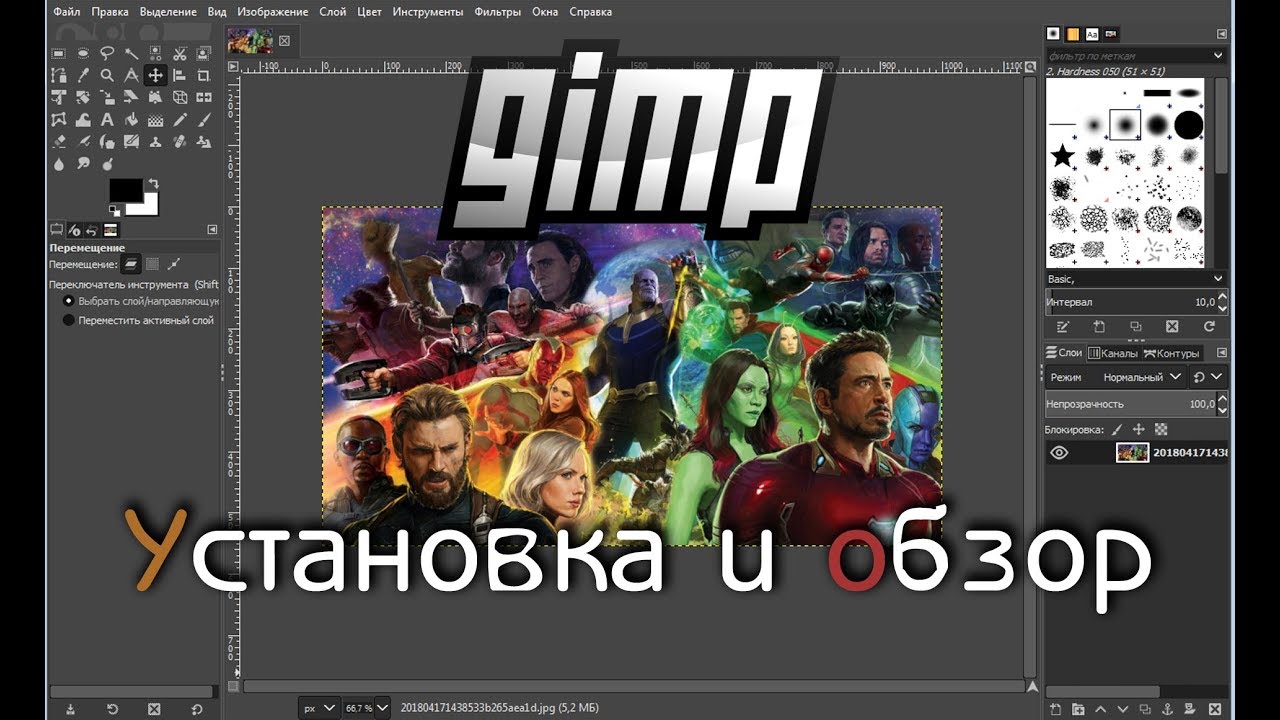The image size is (1280, 720).
Task: Select the Bucket Fill tool
Action: [x=131, y=119]
